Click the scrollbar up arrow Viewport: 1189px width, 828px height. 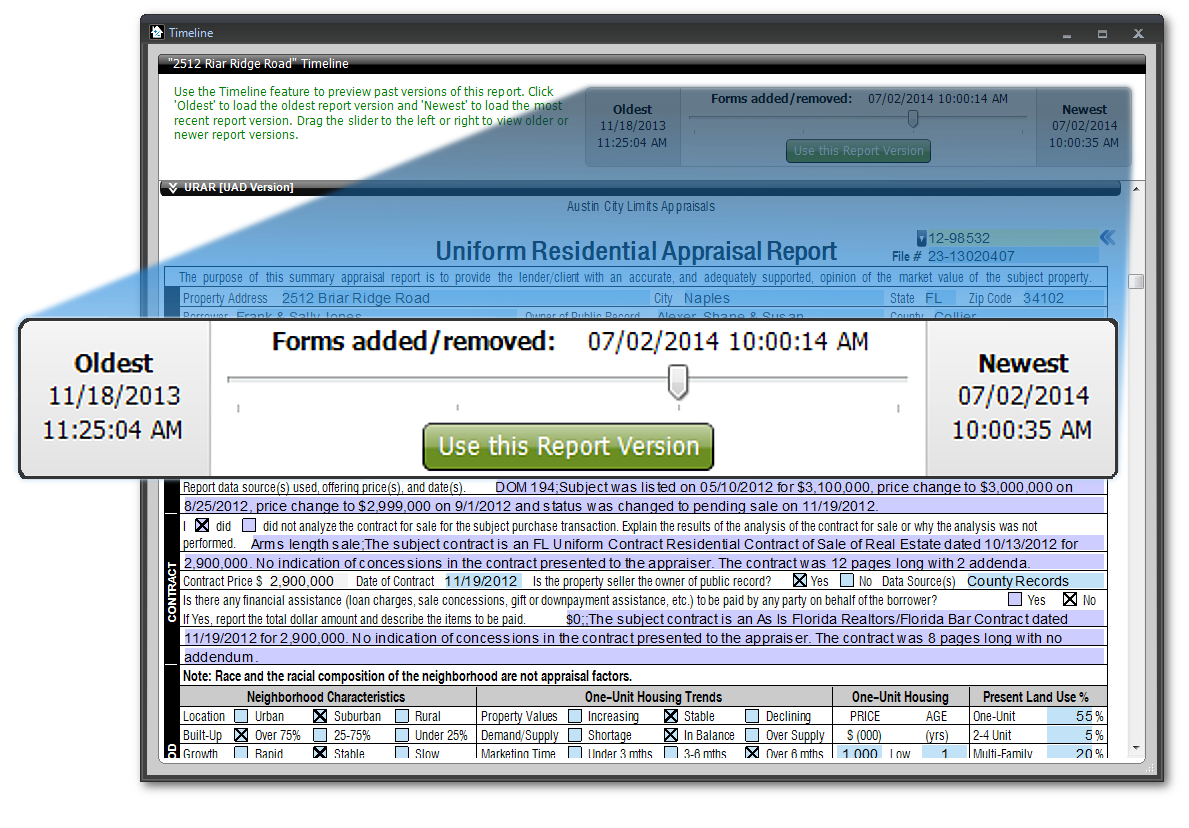pyautogui.click(x=1136, y=188)
